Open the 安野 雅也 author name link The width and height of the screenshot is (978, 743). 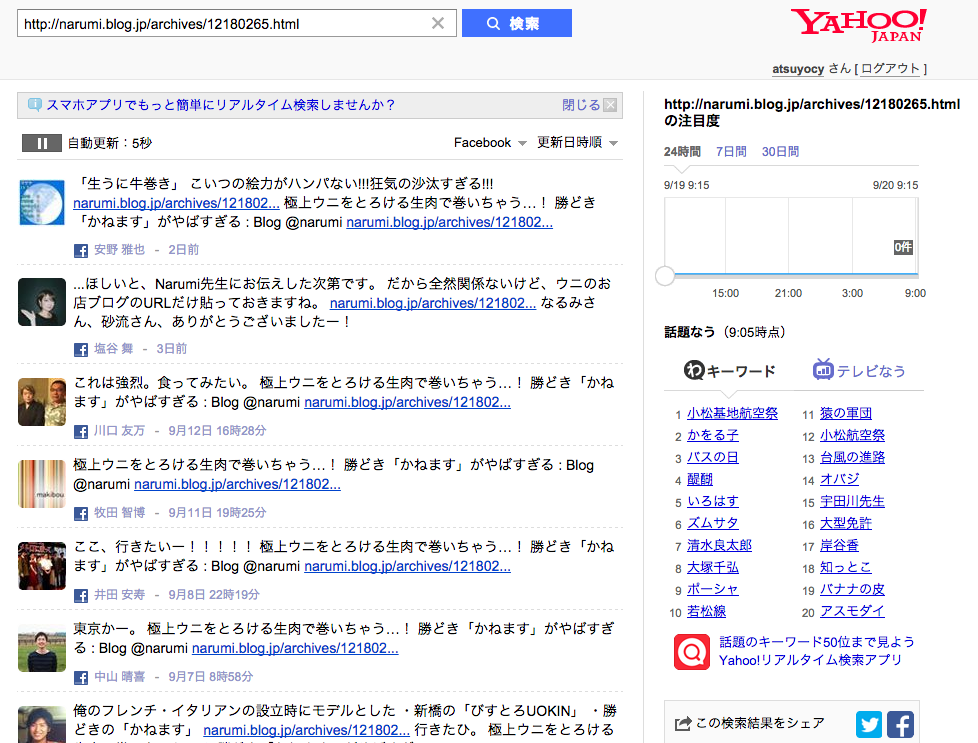(x=119, y=250)
